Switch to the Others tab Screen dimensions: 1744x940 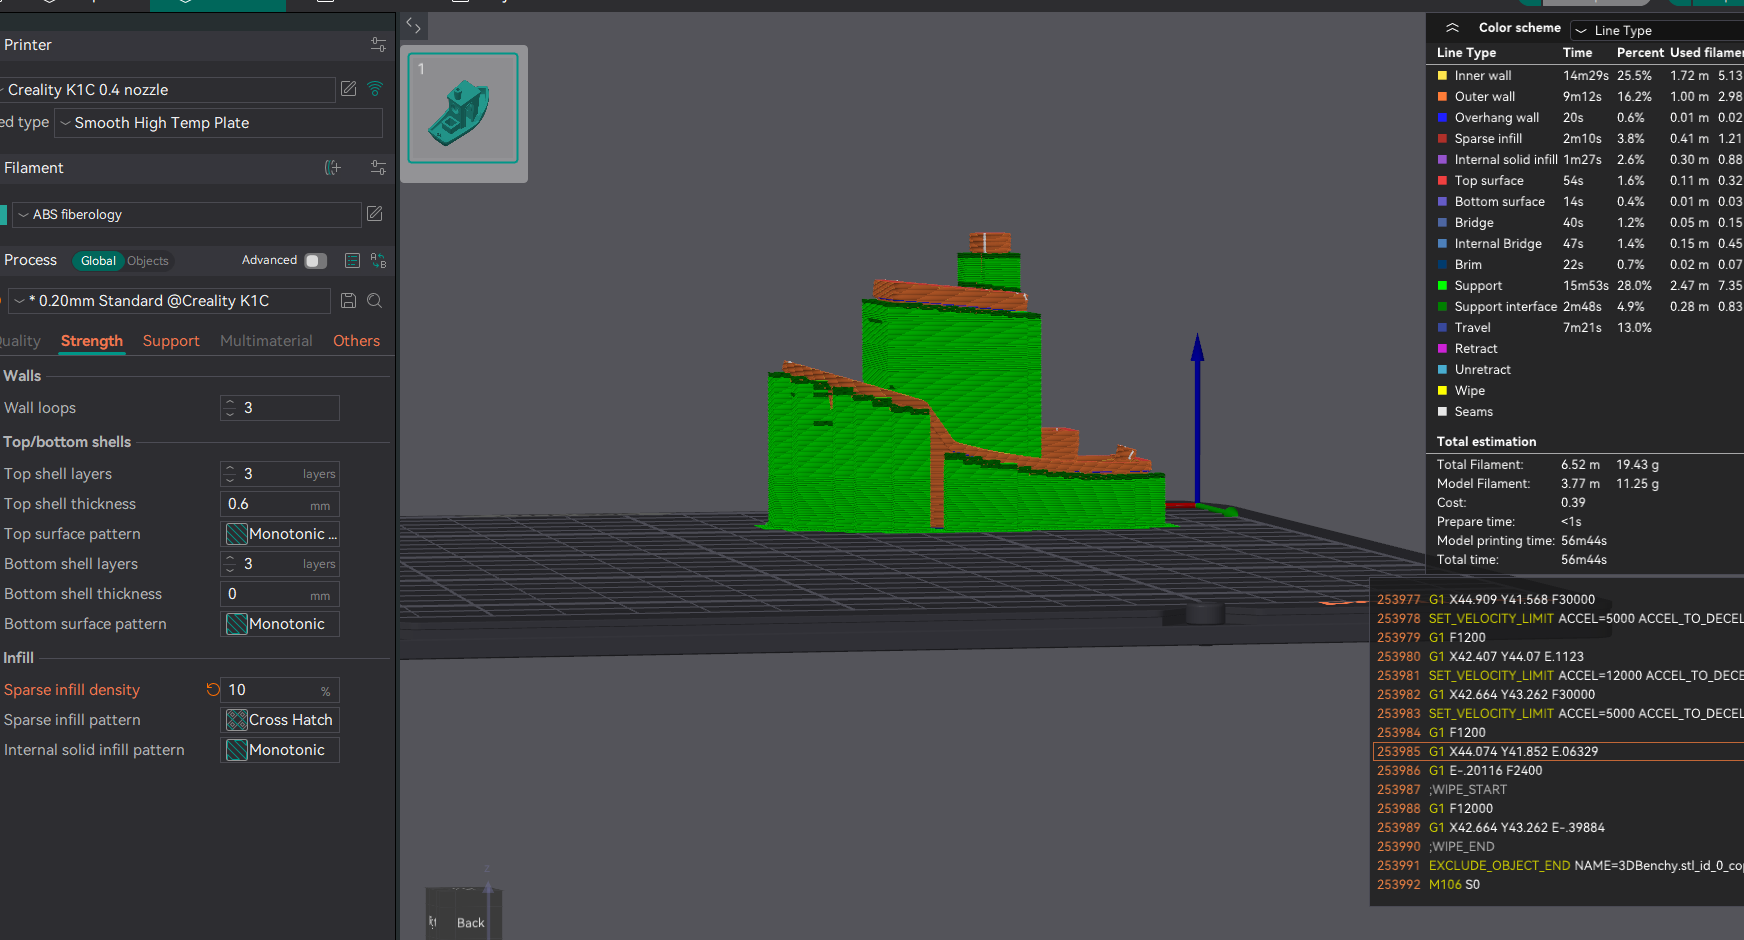pos(357,341)
